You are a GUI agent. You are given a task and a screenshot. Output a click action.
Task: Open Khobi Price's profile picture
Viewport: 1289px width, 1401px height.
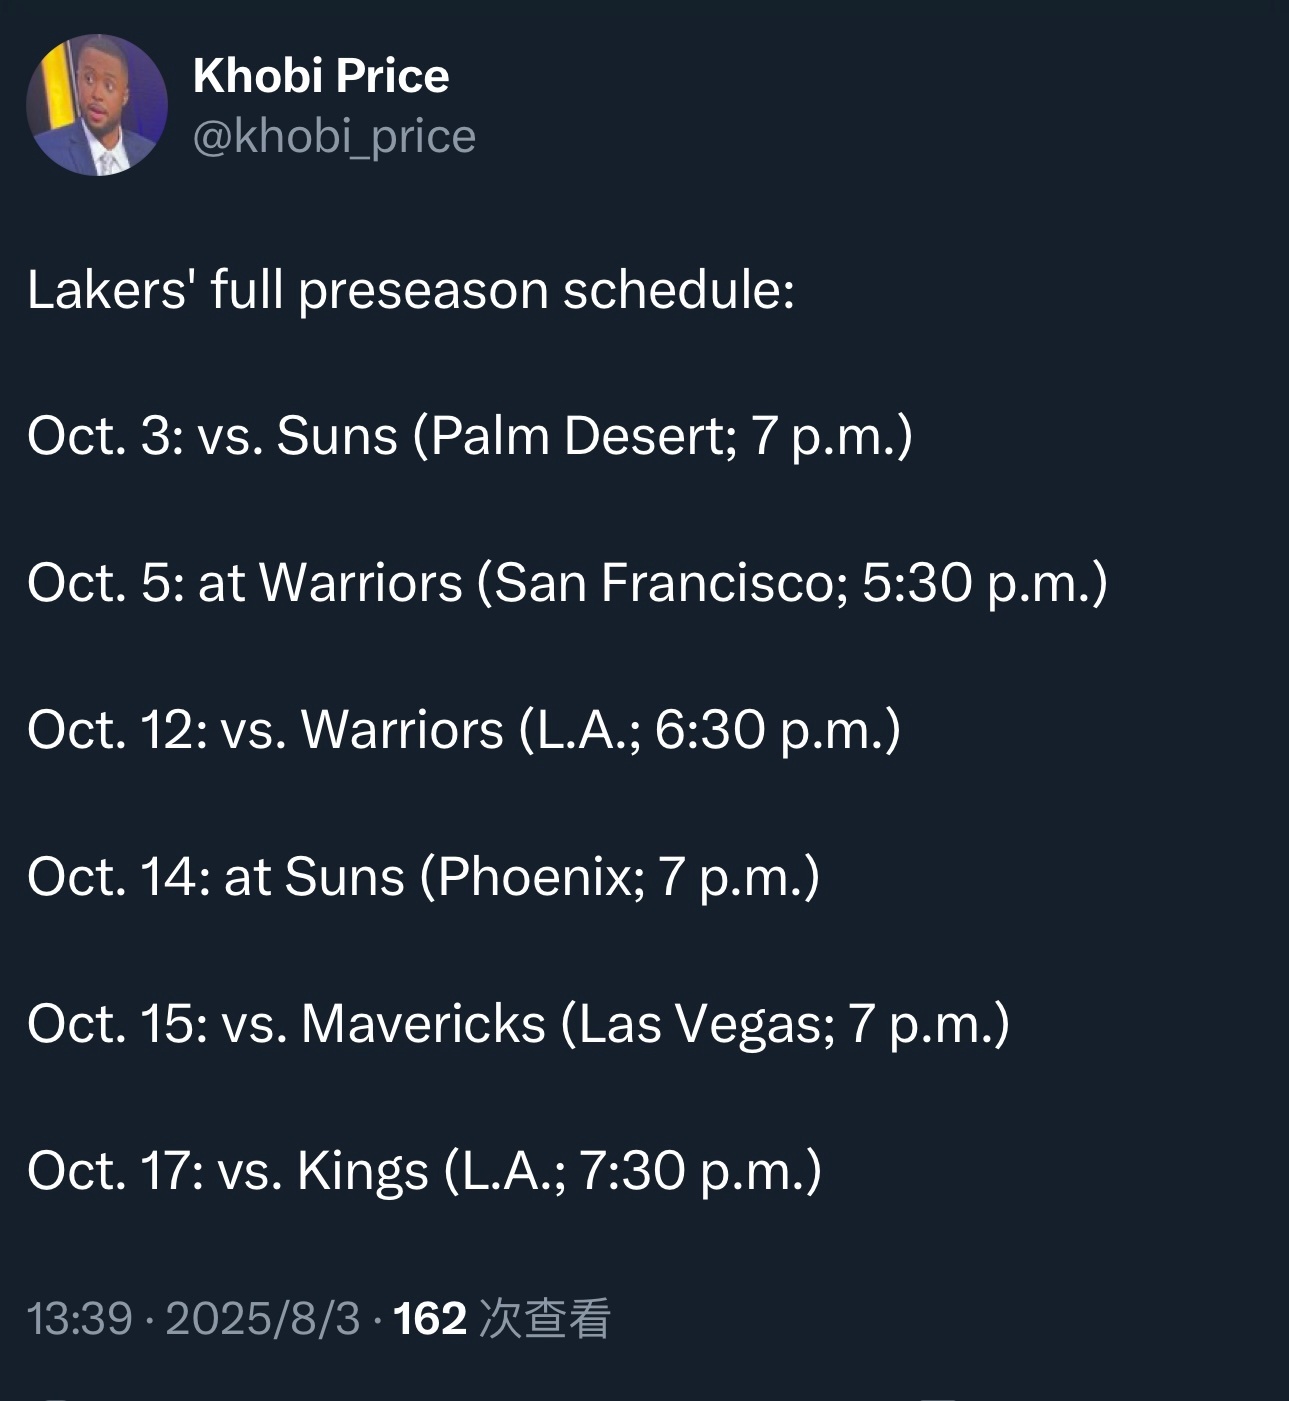[97, 105]
